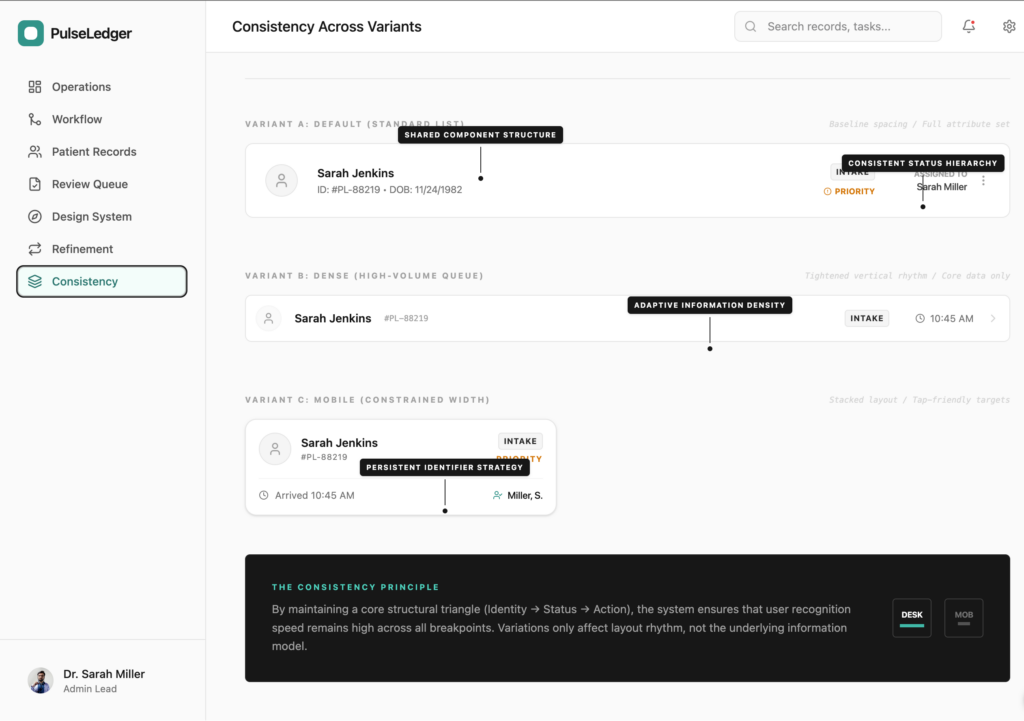
Task: Click The Consistency Principle heading
Action: (355, 587)
